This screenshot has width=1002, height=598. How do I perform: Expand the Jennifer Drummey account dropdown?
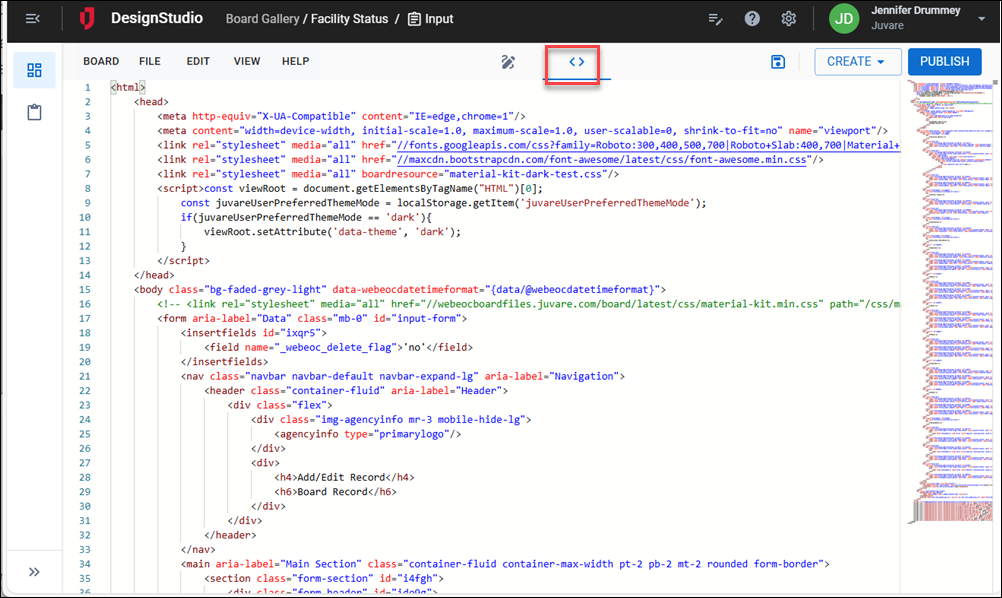(x=981, y=19)
